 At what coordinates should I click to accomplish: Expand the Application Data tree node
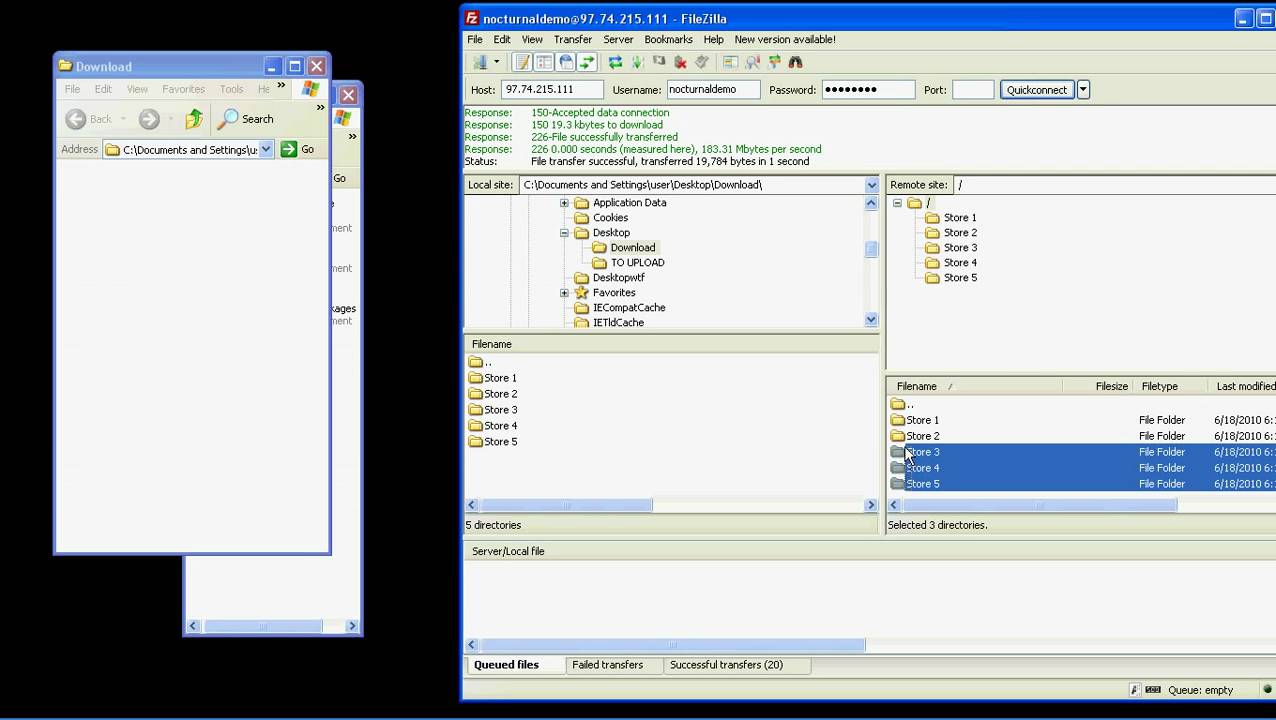pyautogui.click(x=564, y=203)
